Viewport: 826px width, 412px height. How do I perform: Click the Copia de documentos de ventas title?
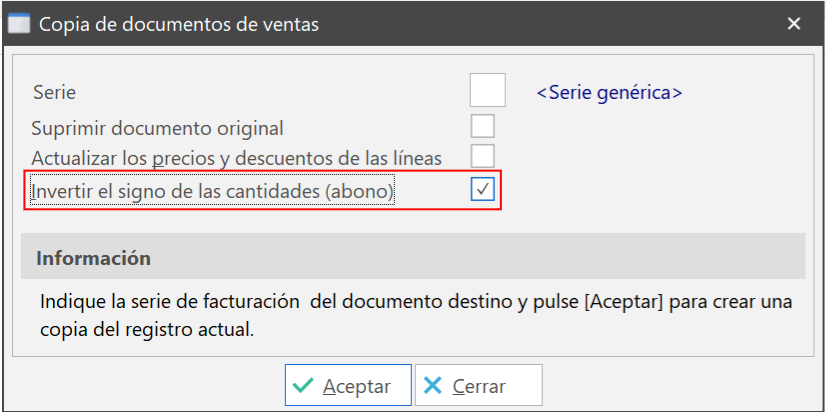coord(179,24)
